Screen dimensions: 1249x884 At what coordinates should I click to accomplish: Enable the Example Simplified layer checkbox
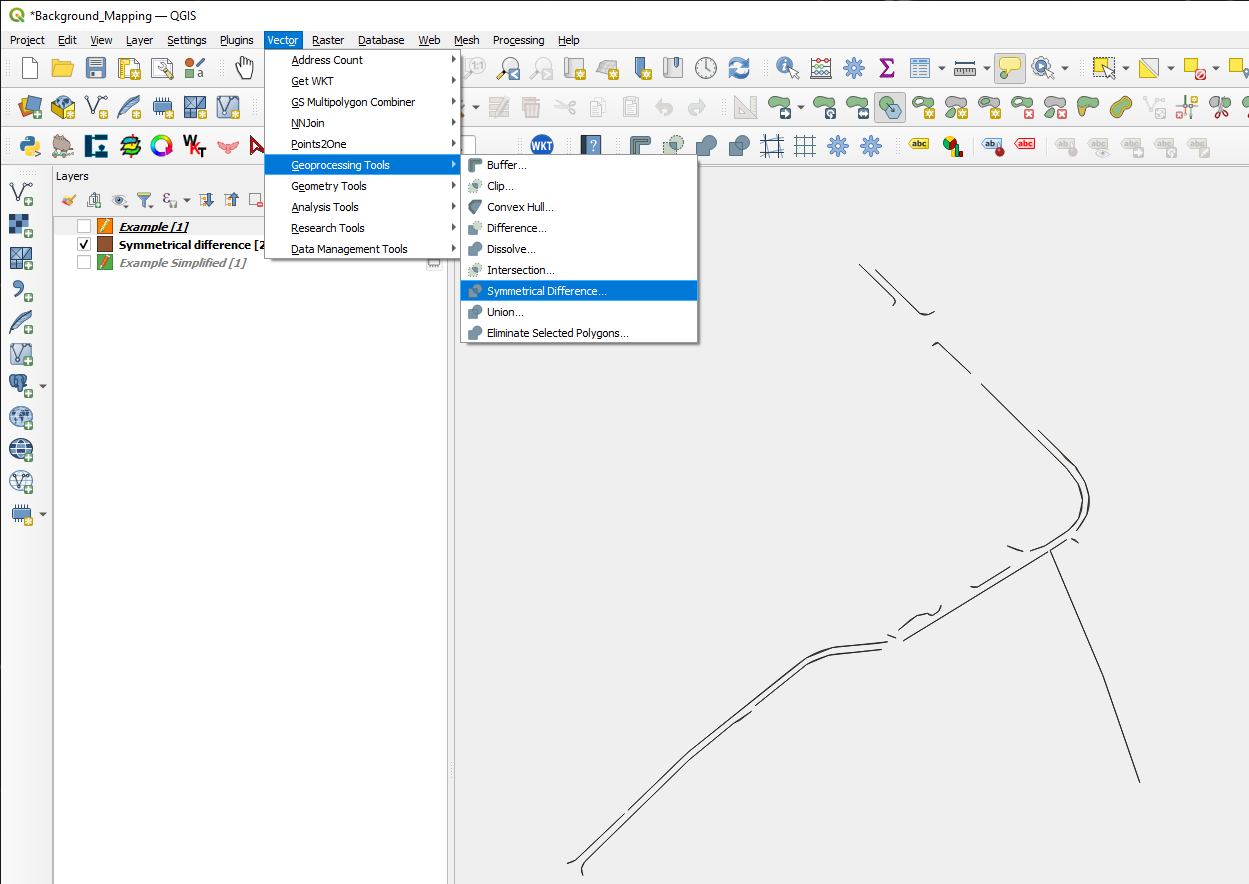pyautogui.click(x=84, y=262)
